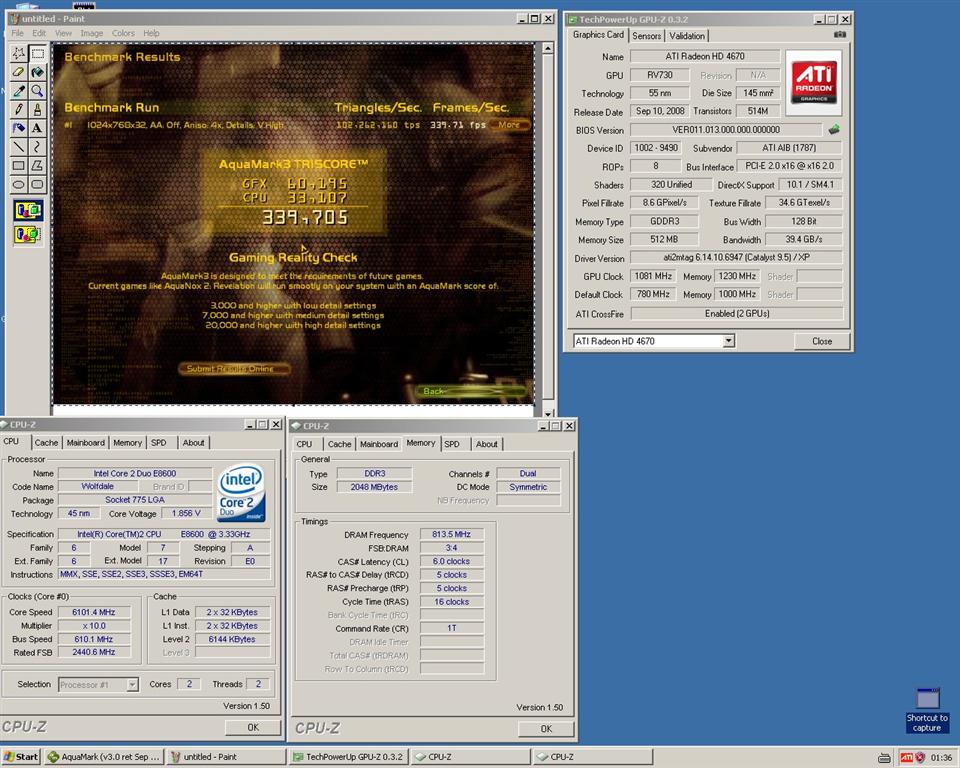Select the Brush tool in Paint

[37, 110]
